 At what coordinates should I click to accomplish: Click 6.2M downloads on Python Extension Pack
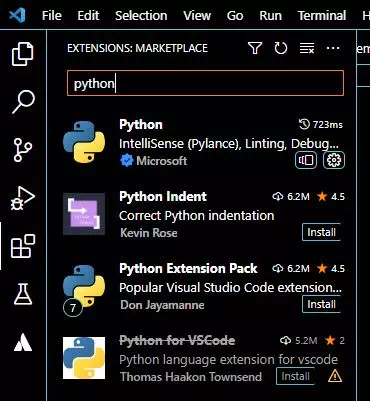pyautogui.click(x=291, y=269)
